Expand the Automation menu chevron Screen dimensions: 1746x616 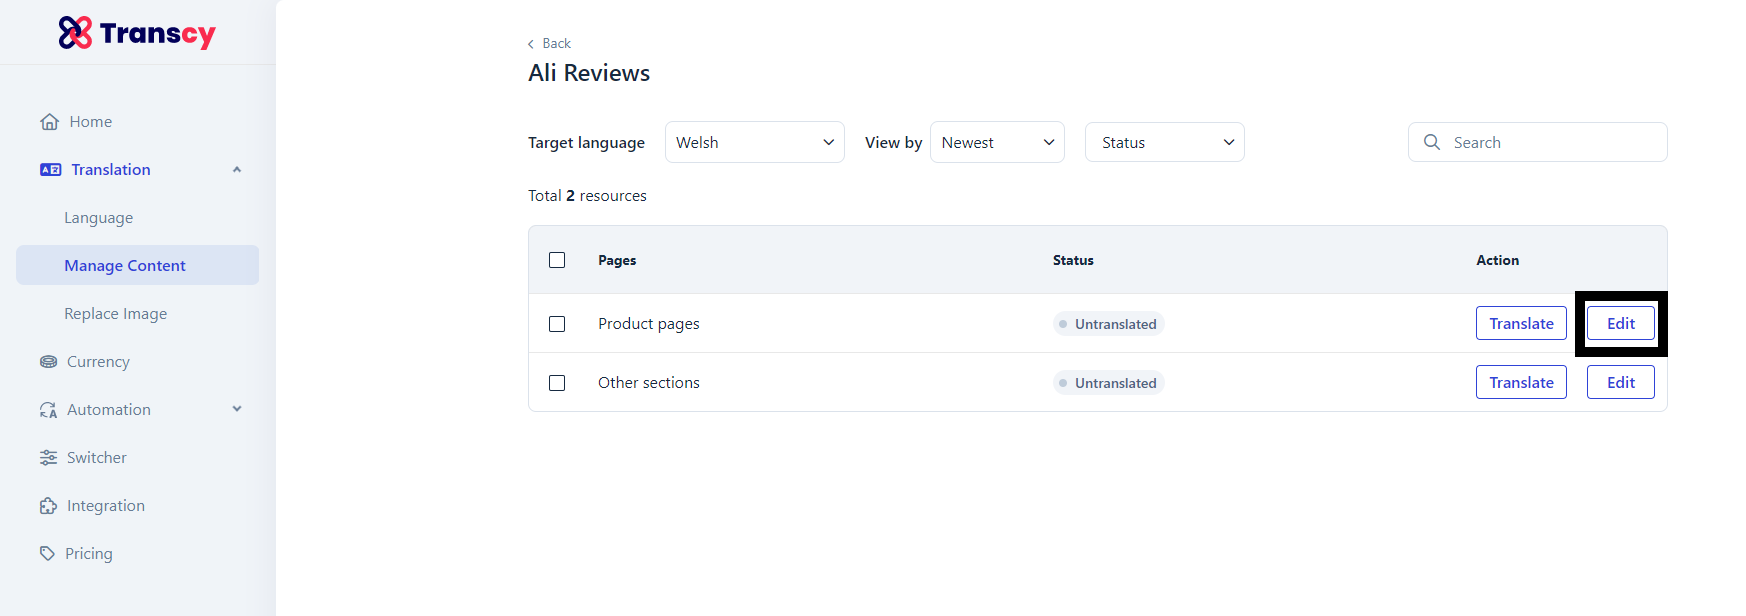[237, 409]
